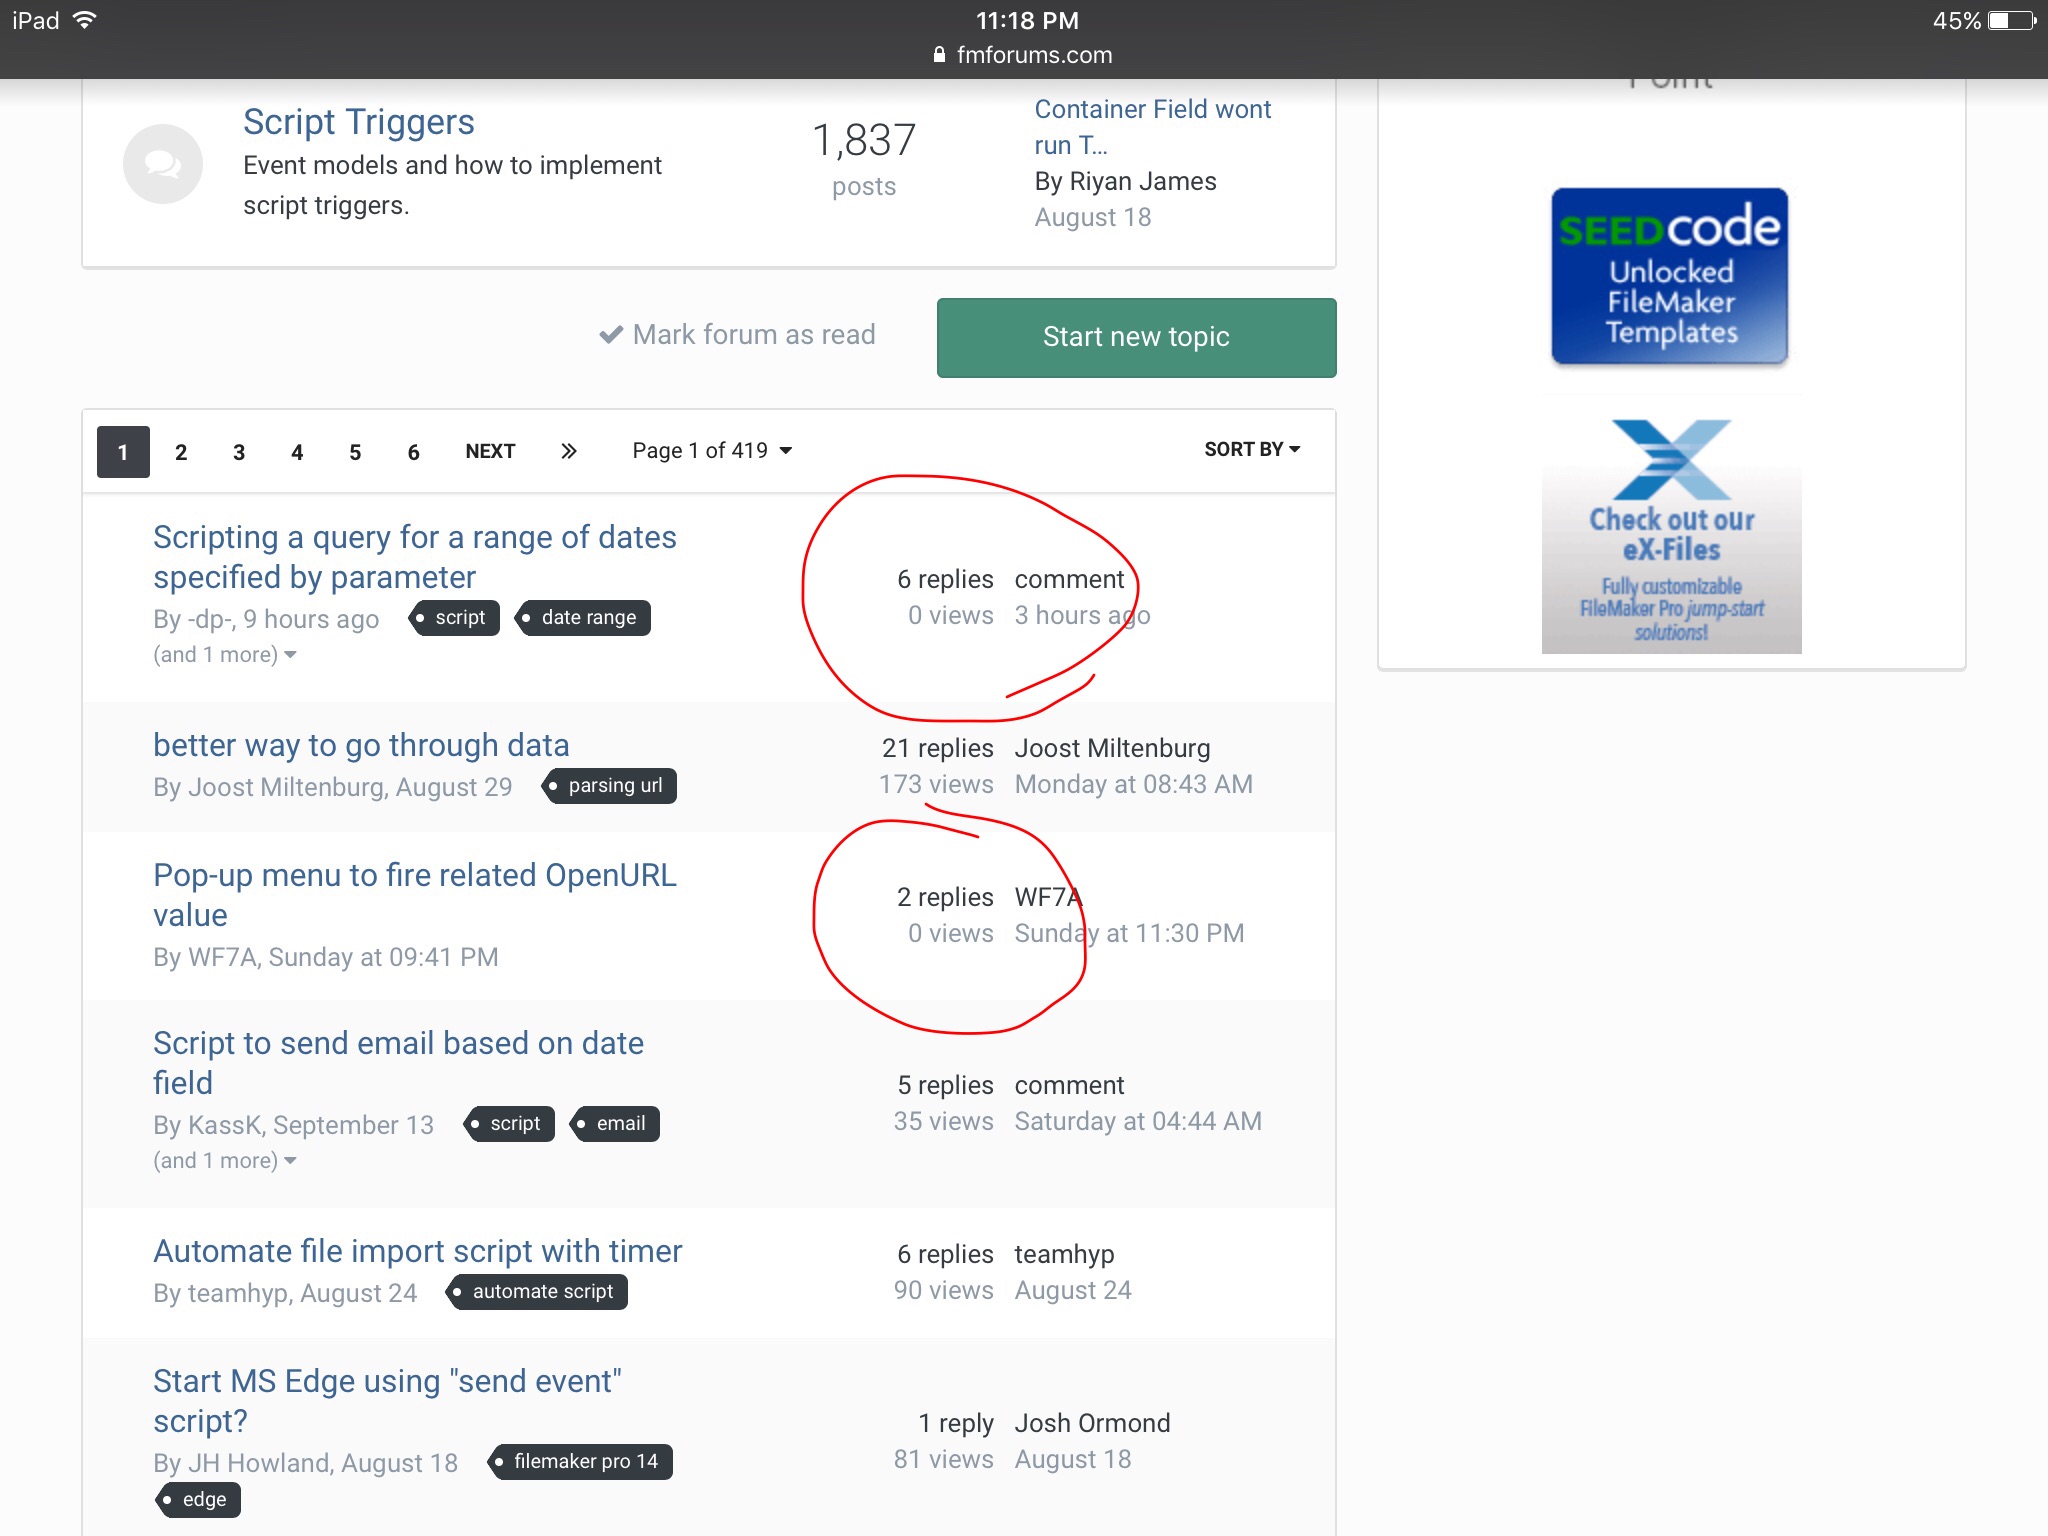The image size is (2048, 1536).
Task: Go to page 3 of topics
Action: tap(239, 452)
